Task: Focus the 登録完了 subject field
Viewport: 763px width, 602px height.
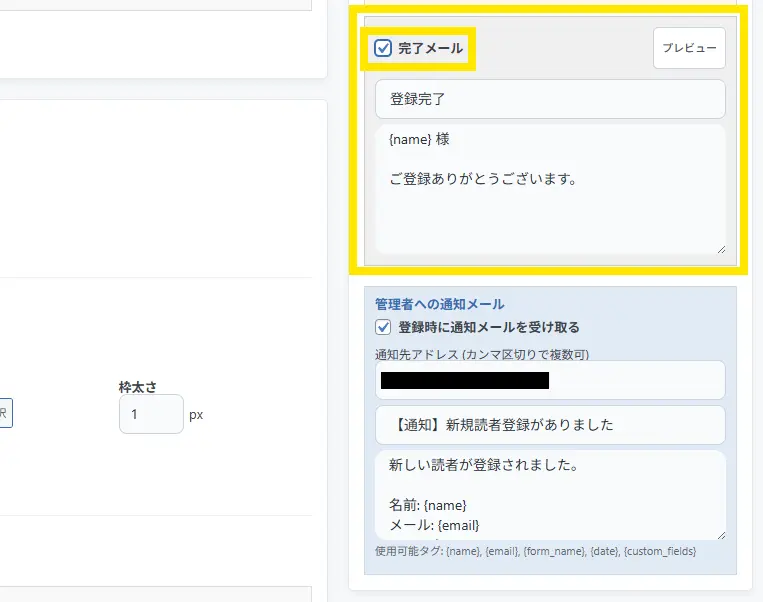Action: [x=549, y=99]
